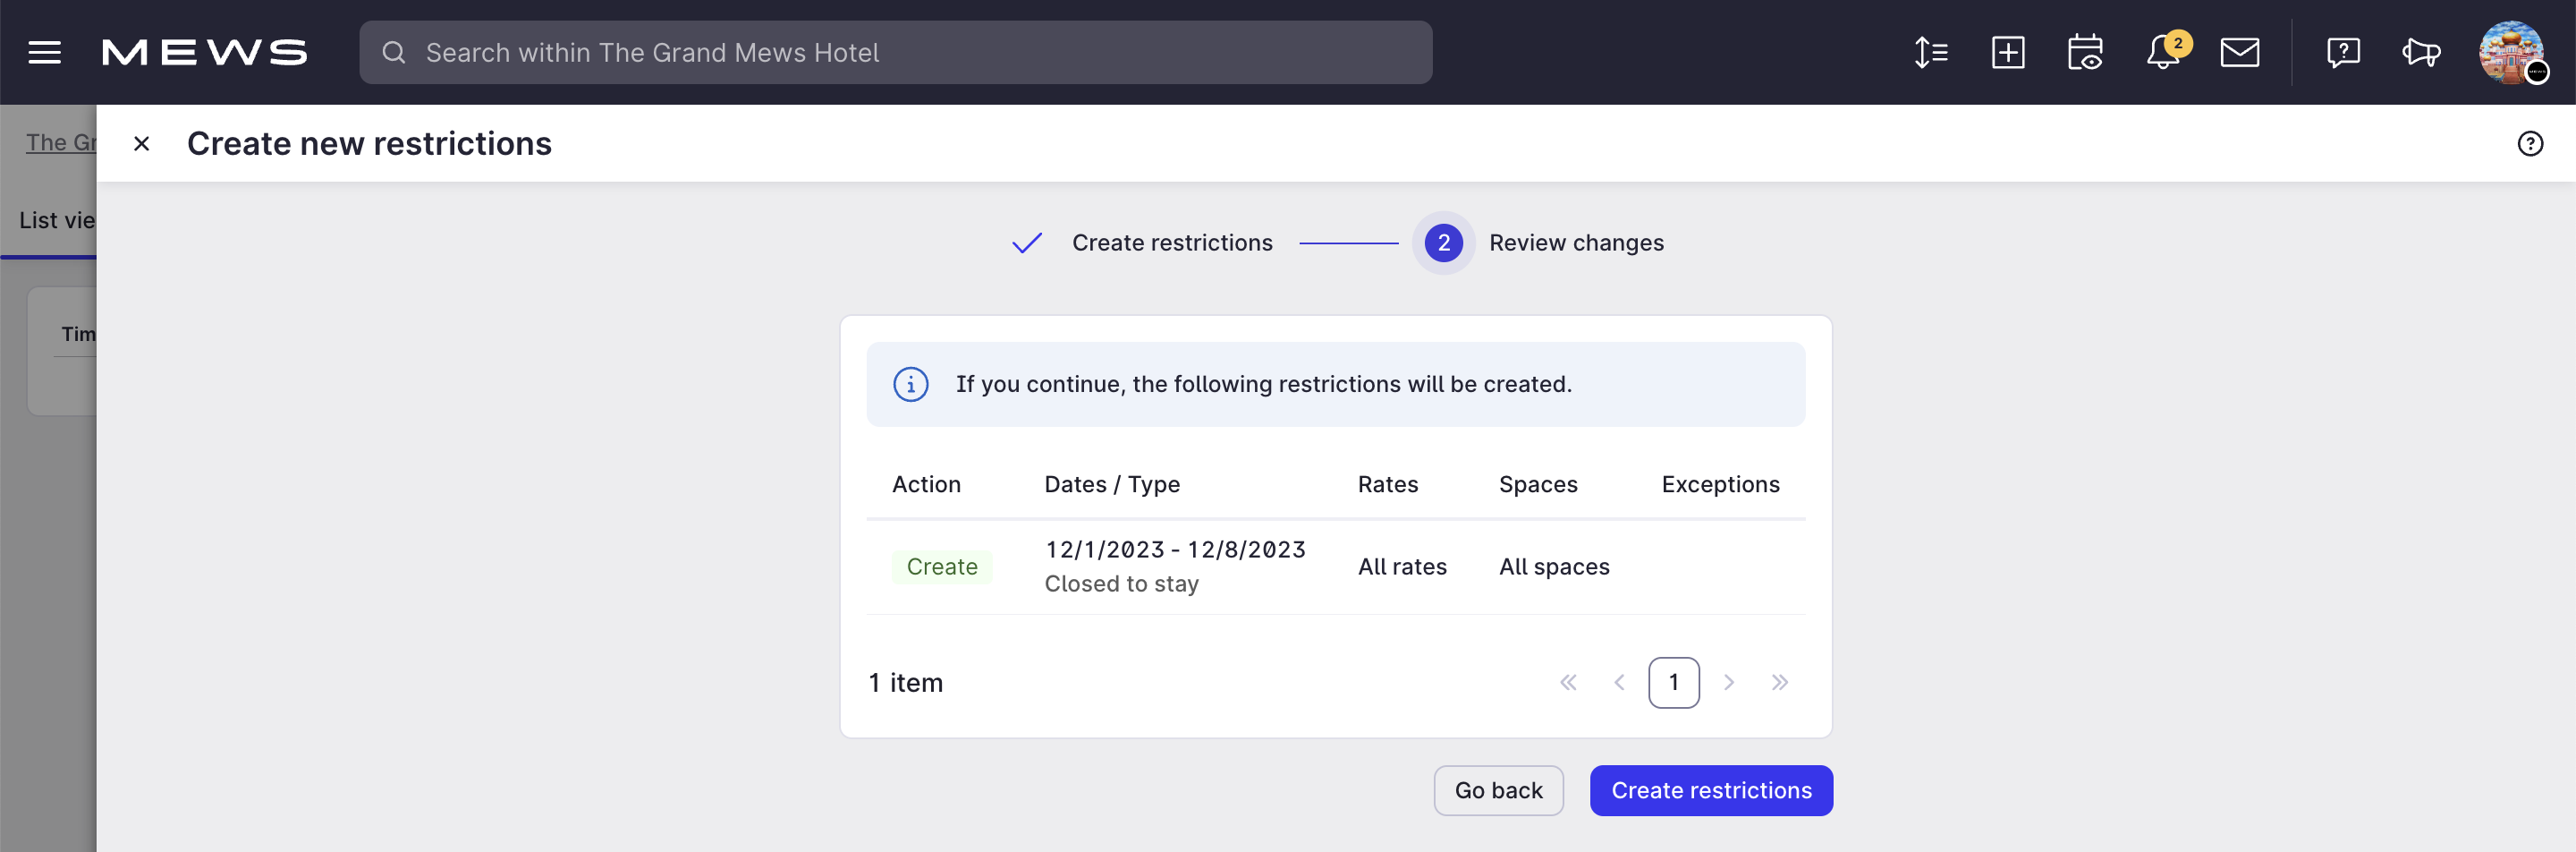Select page 1 in pagination
This screenshot has width=2576, height=852.
click(x=1673, y=682)
